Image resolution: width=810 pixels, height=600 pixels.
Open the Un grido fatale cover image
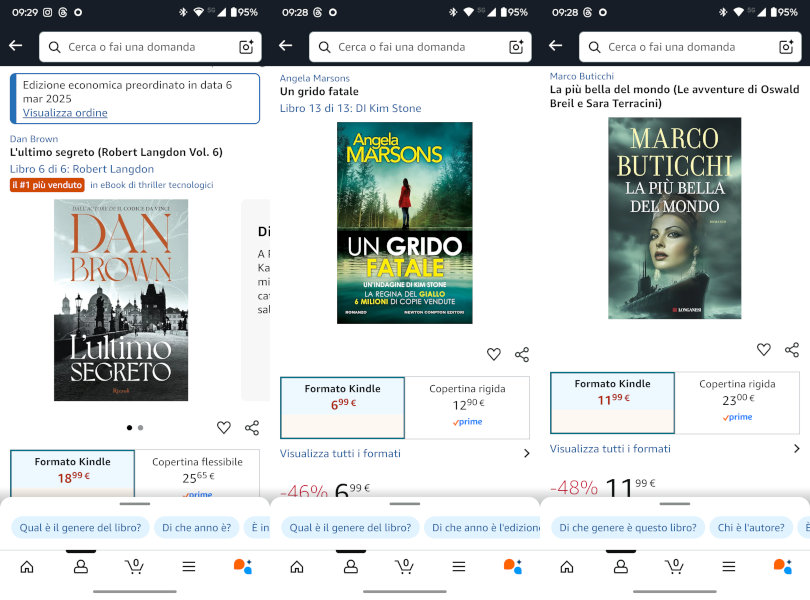[x=404, y=223]
